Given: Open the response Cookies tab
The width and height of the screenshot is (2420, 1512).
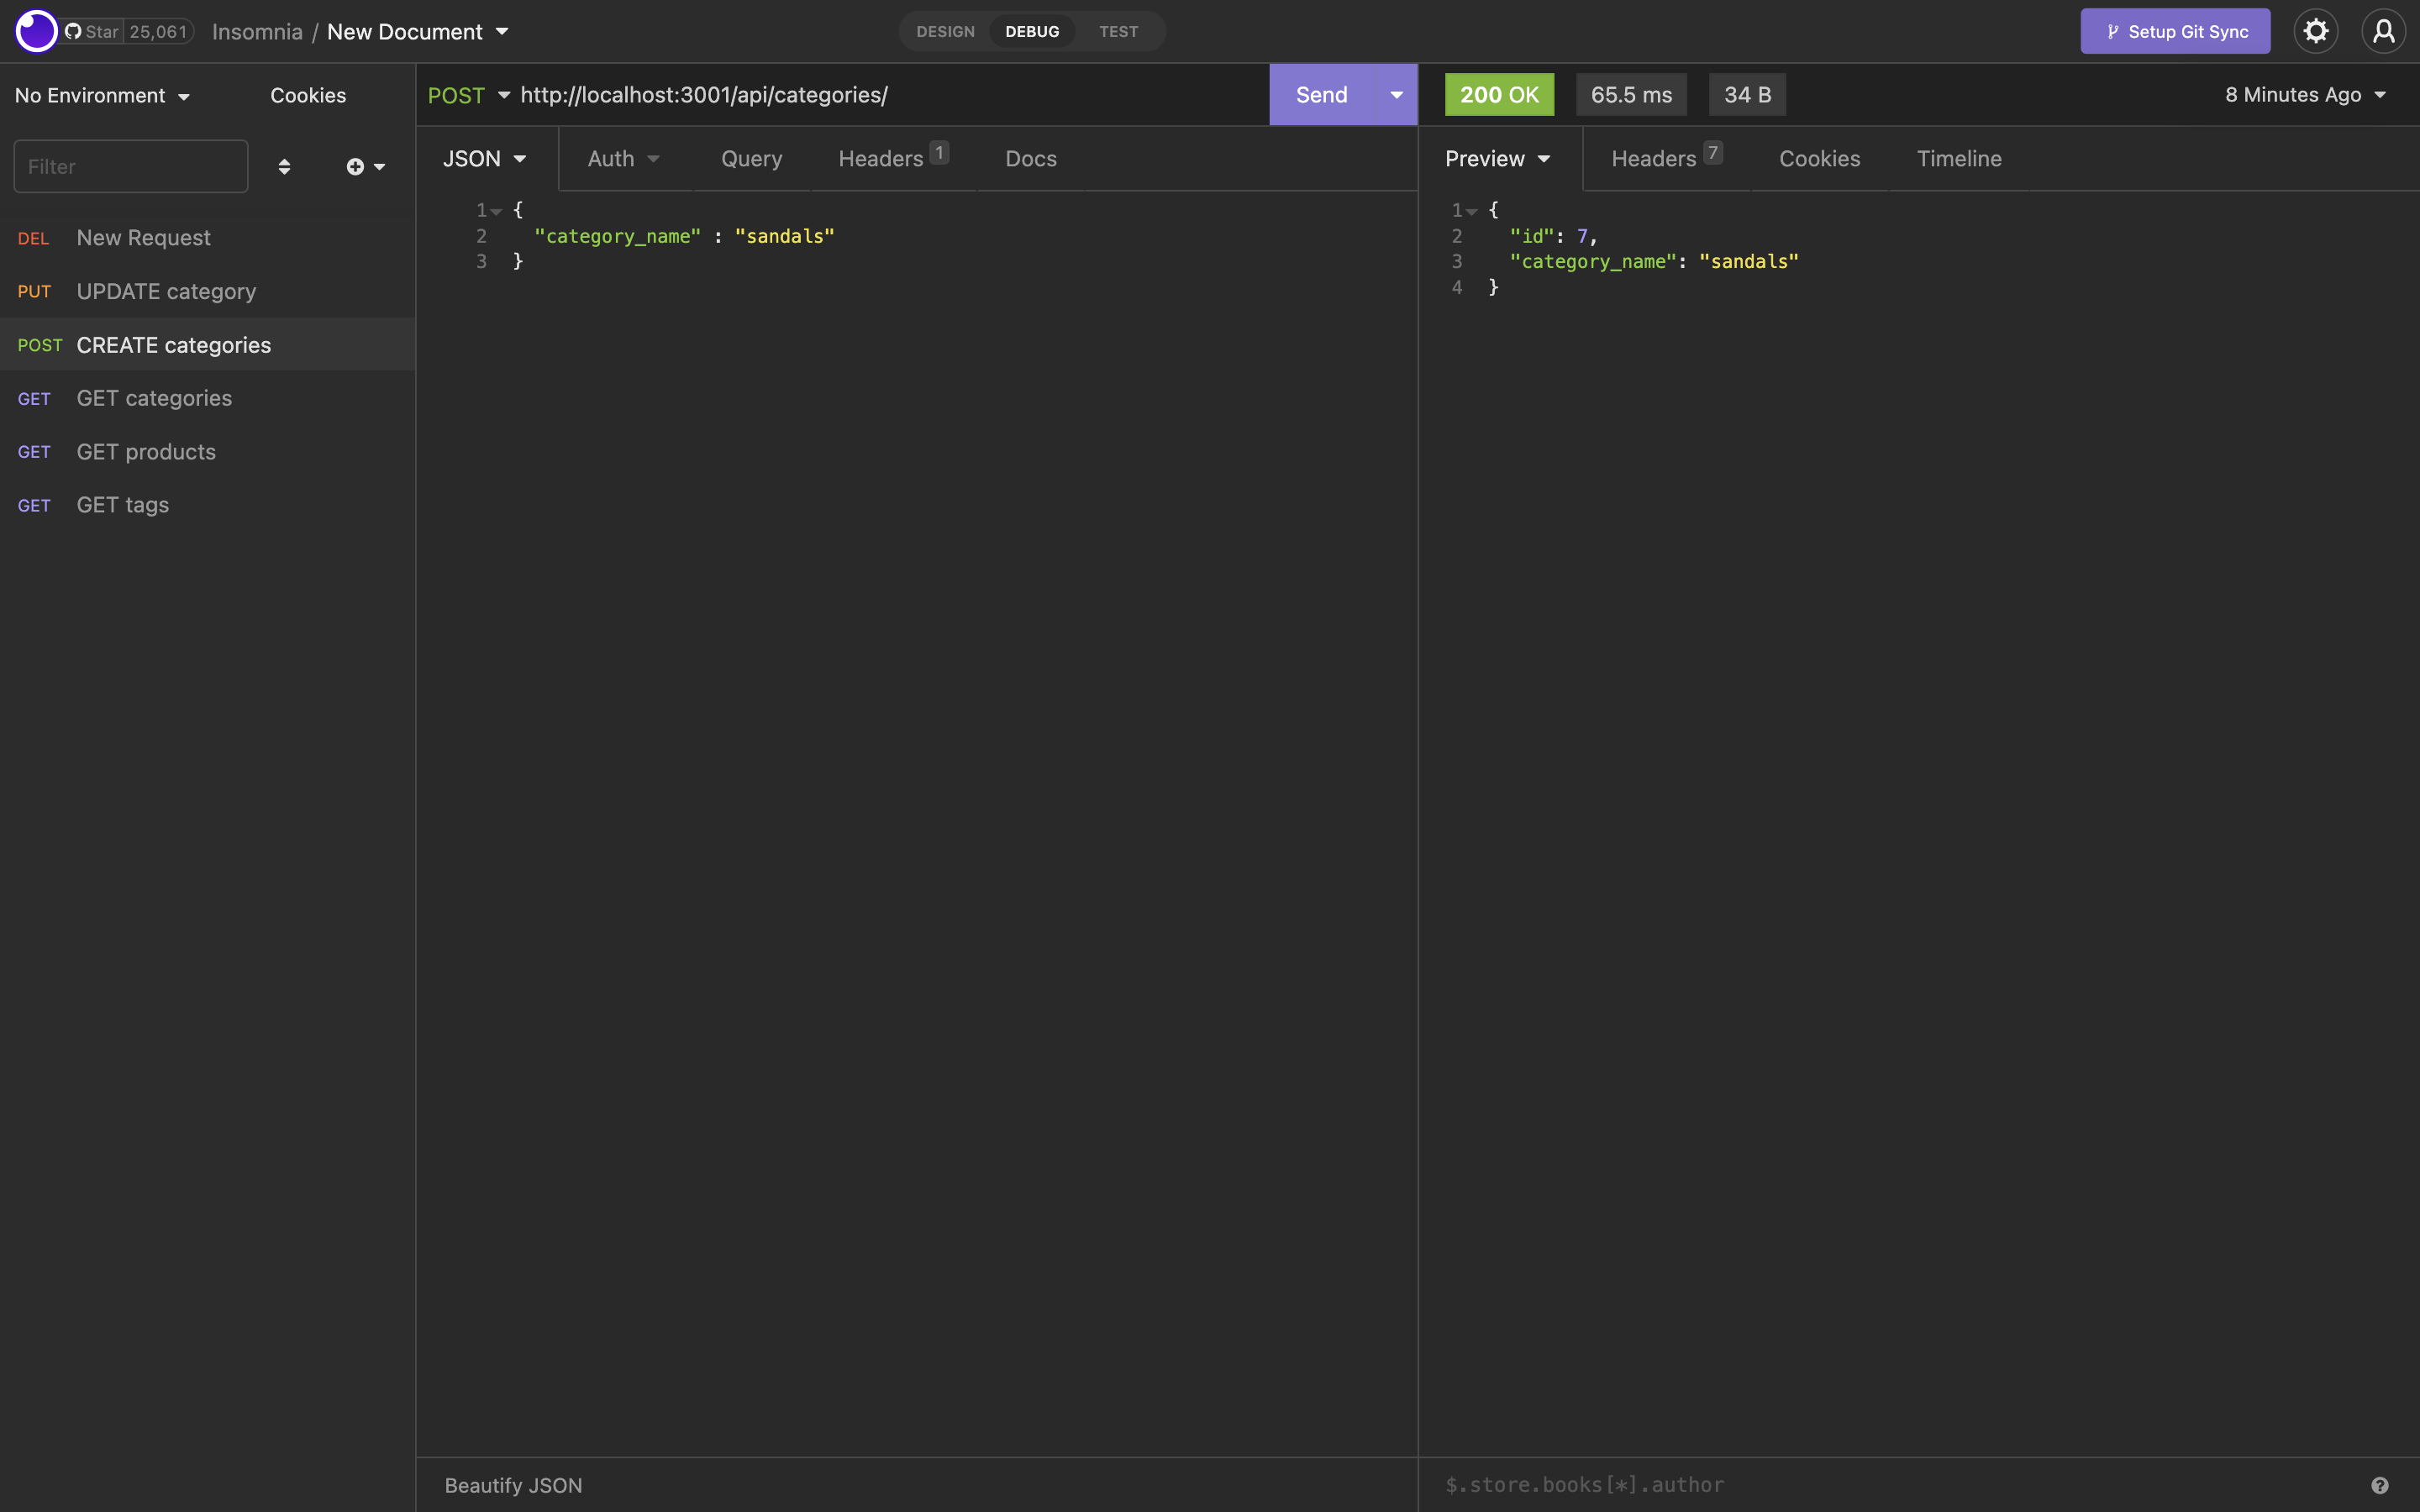Looking at the screenshot, I should point(1819,158).
